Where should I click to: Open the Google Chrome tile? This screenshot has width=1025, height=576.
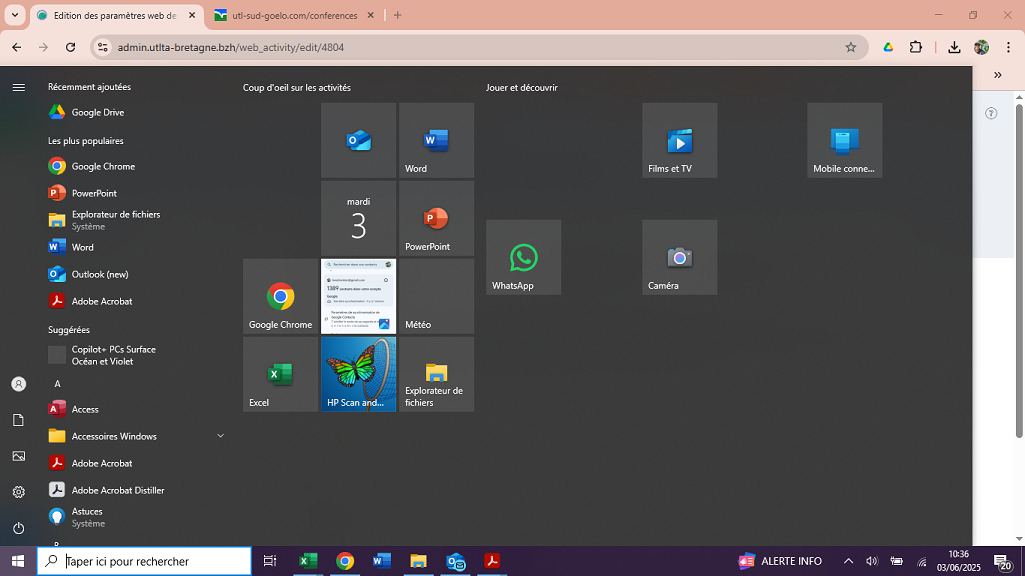point(280,296)
